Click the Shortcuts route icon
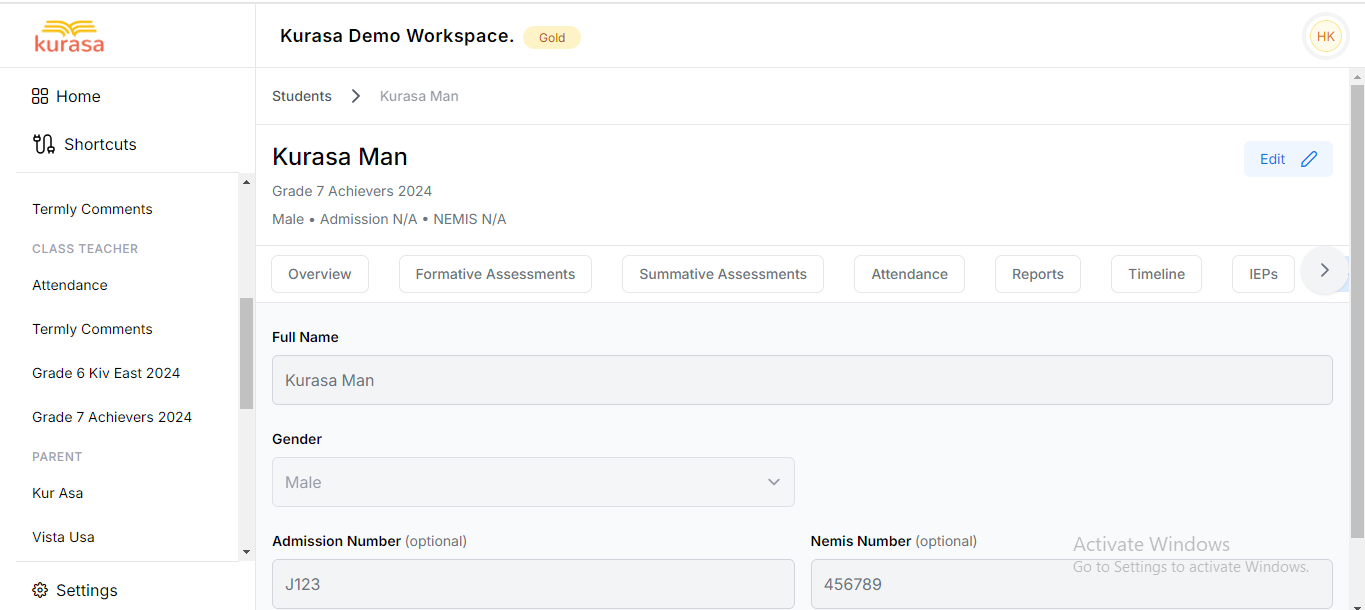The image size is (1365, 610). click(x=44, y=144)
